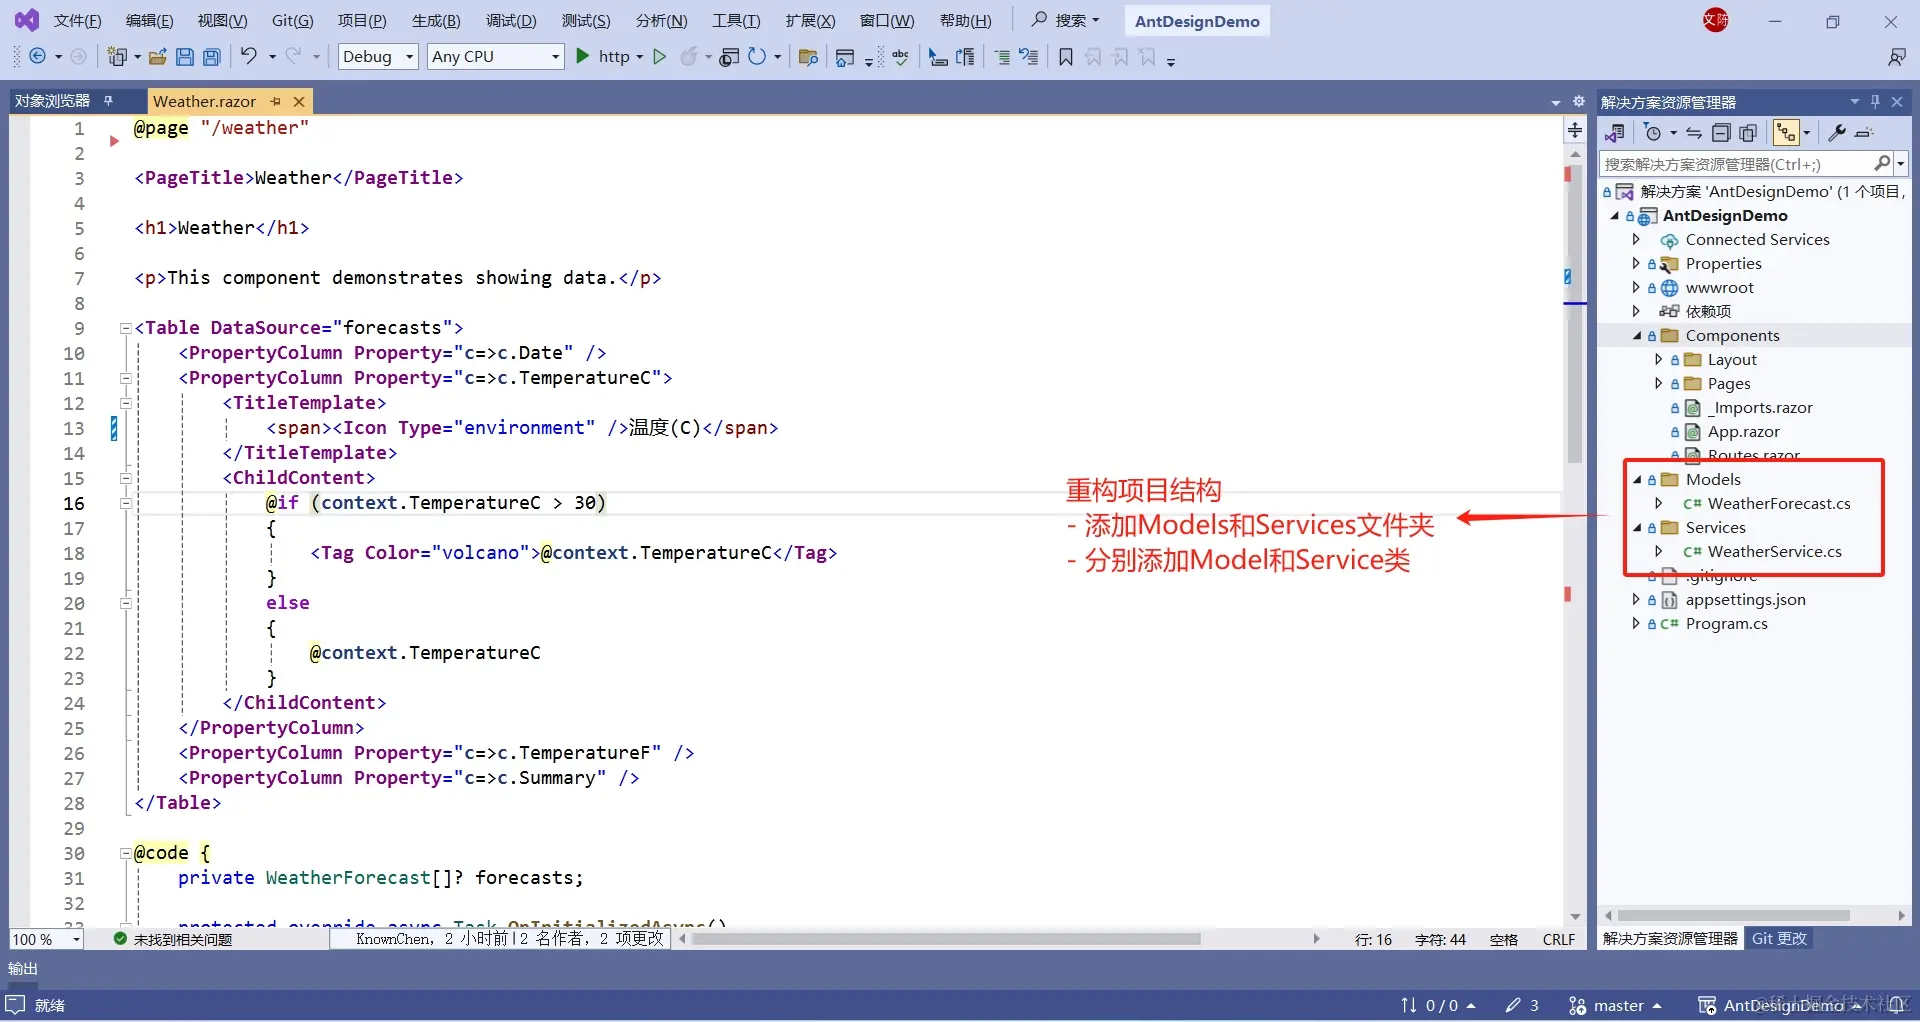Collapse the Components folder node
1920x1022 pixels.
pyautogui.click(x=1637, y=336)
